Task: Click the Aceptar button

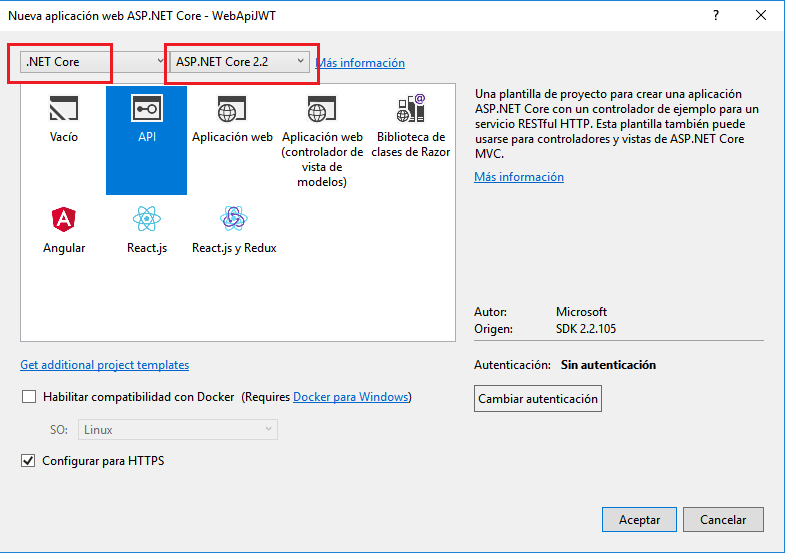Action: [639, 520]
